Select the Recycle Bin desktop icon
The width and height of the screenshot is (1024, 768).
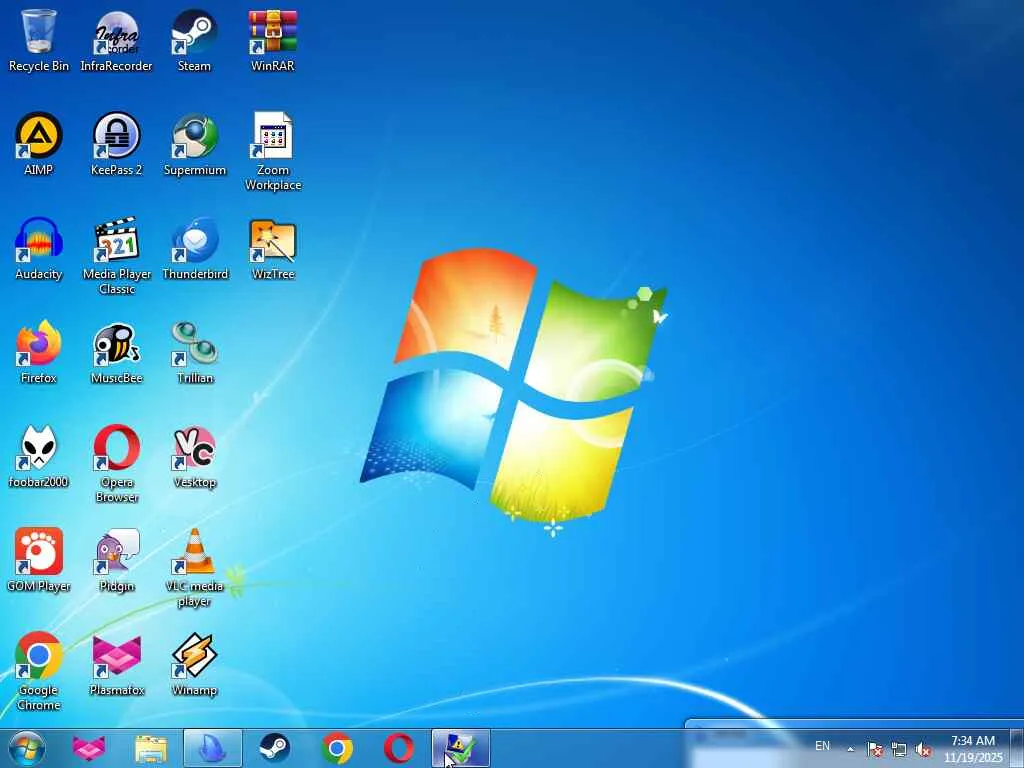point(39,39)
